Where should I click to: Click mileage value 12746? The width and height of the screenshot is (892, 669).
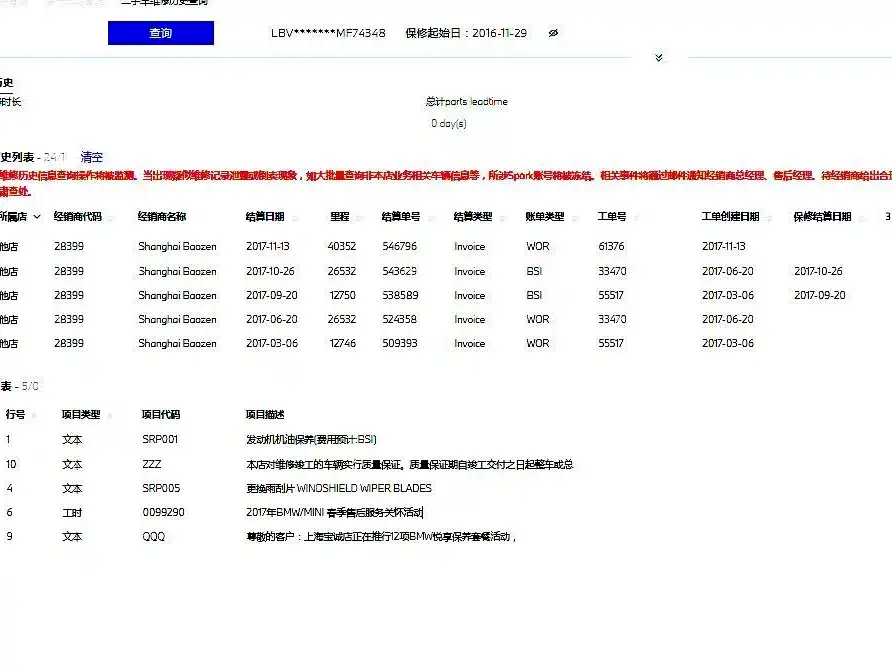(342, 343)
